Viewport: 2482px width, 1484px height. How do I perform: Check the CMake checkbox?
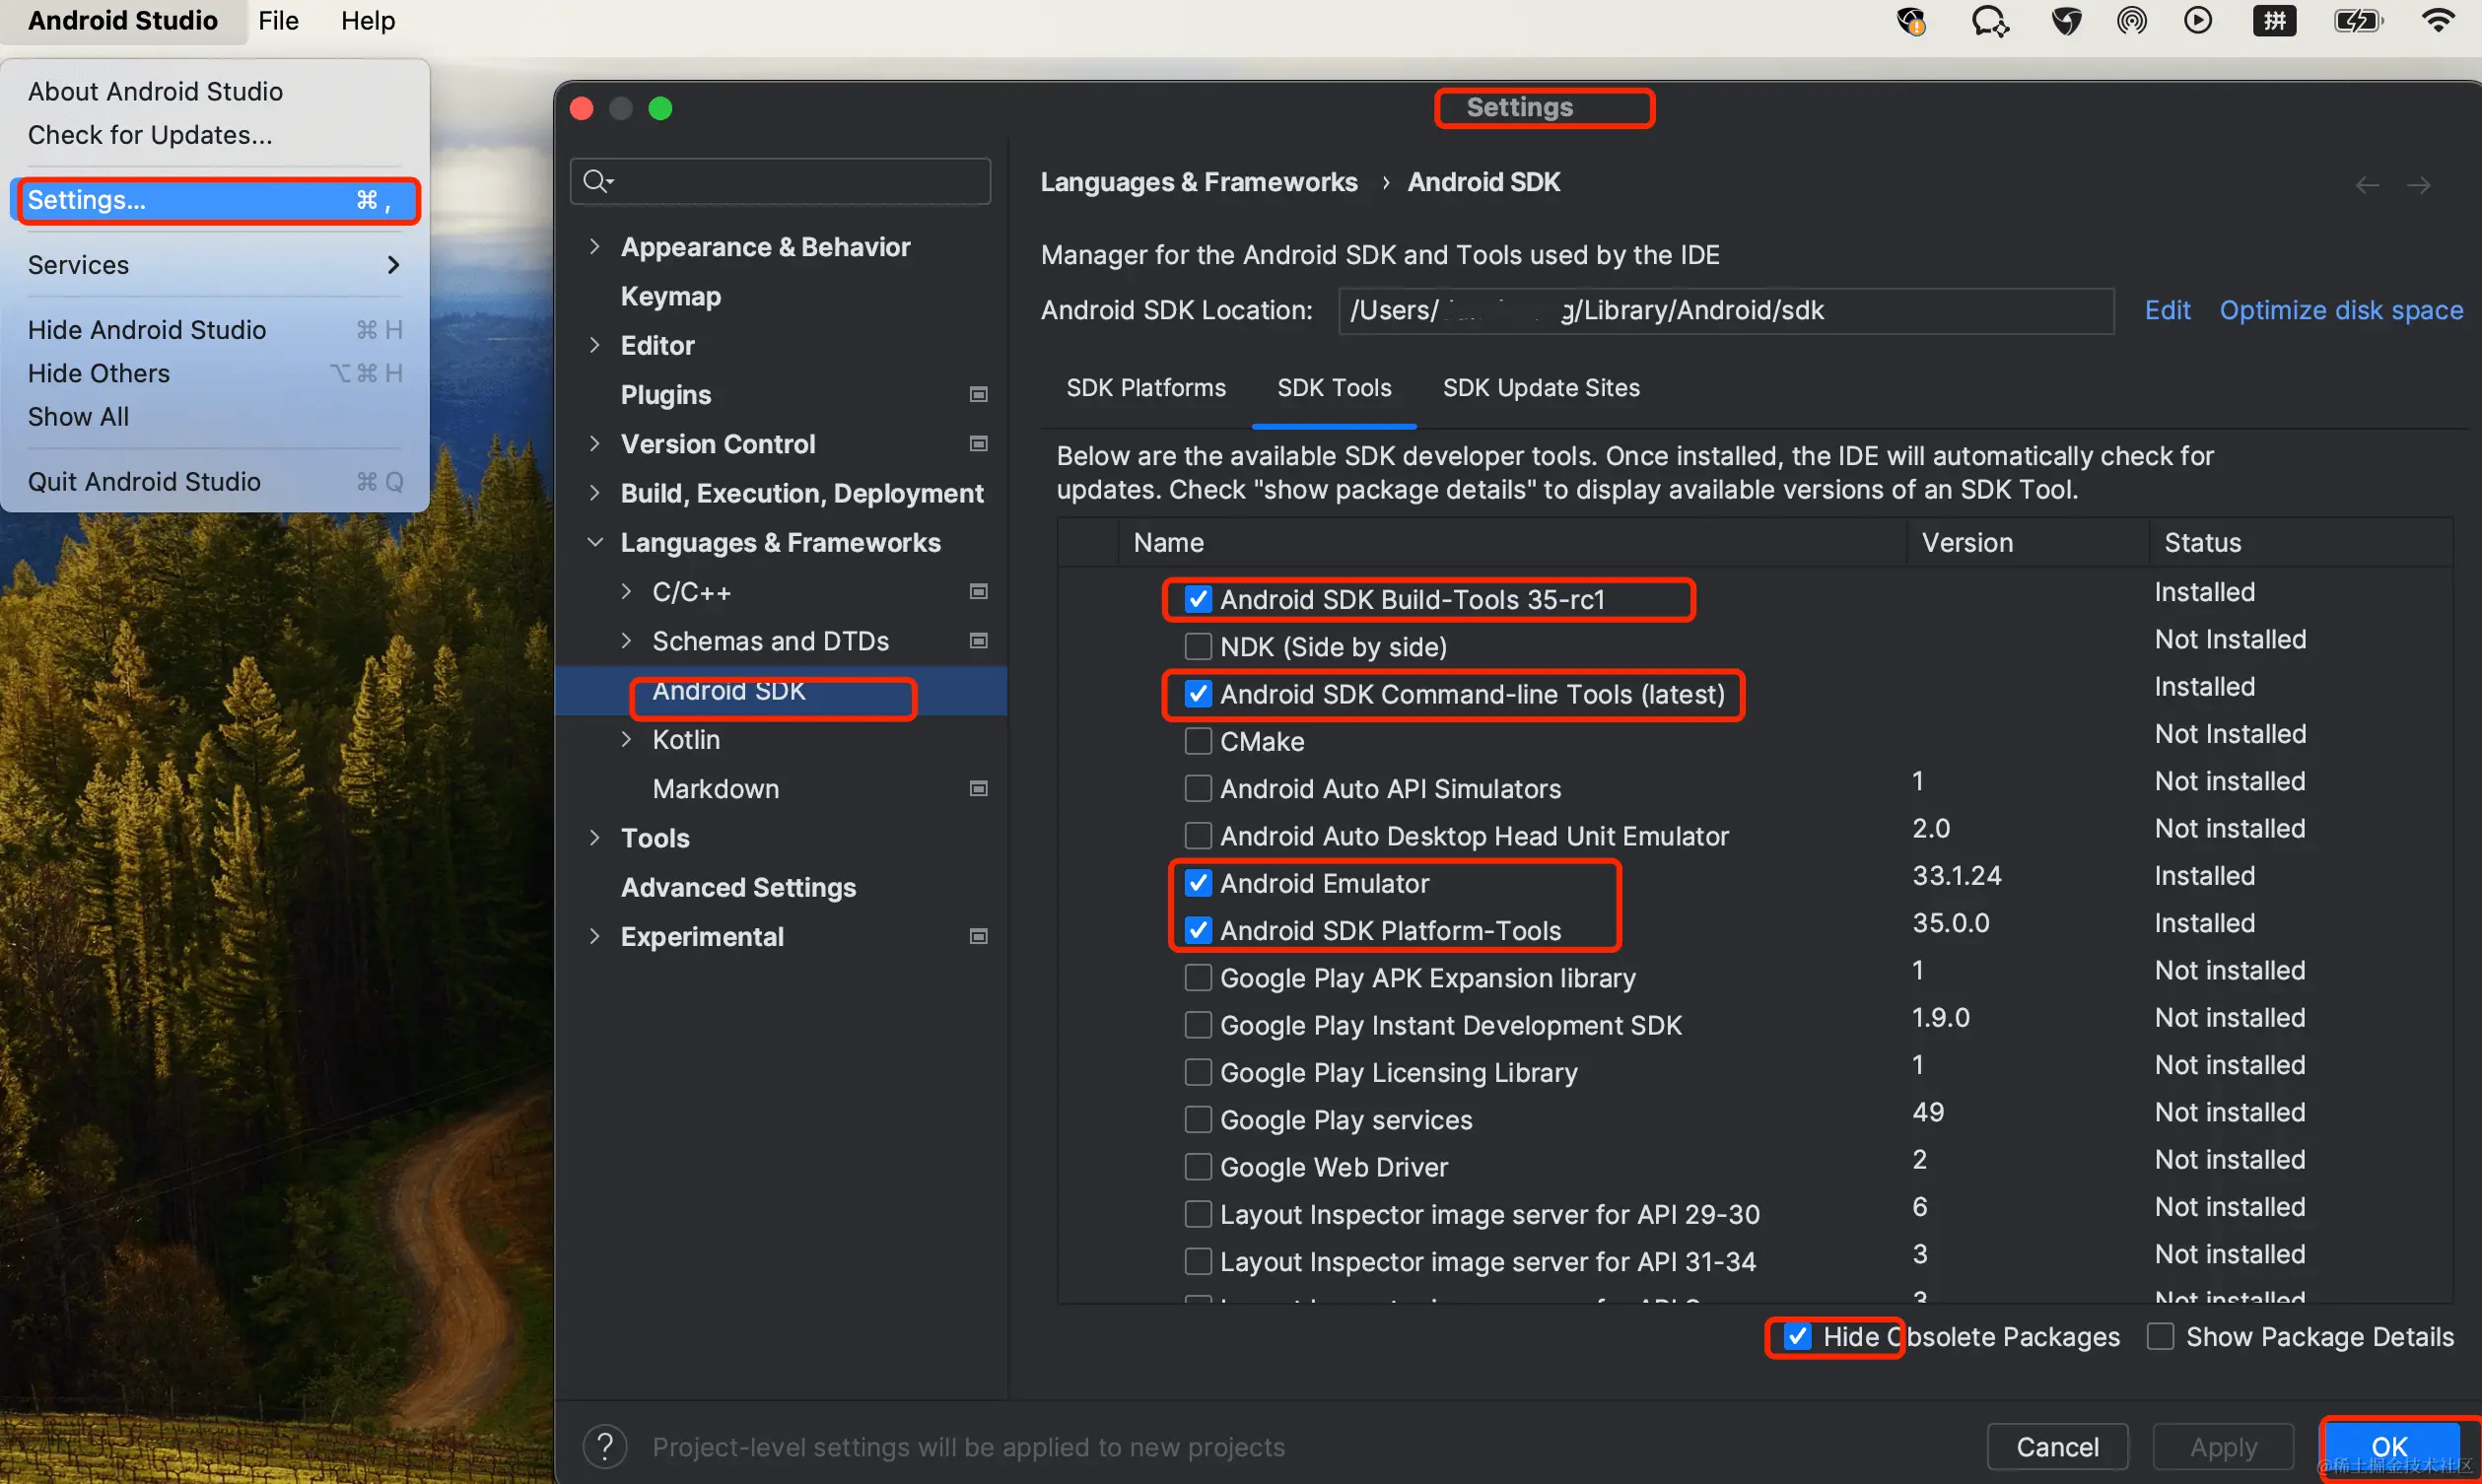(1198, 741)
